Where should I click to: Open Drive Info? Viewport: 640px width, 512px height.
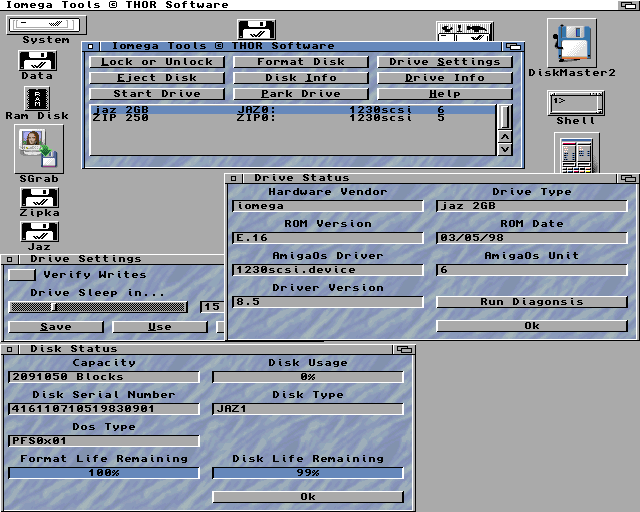(x=445, y=78)
